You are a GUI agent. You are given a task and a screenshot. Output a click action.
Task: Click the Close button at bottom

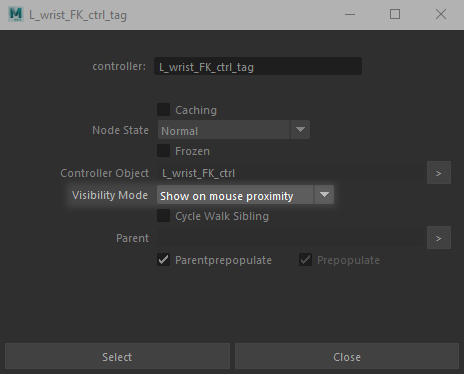coord(347,357)
